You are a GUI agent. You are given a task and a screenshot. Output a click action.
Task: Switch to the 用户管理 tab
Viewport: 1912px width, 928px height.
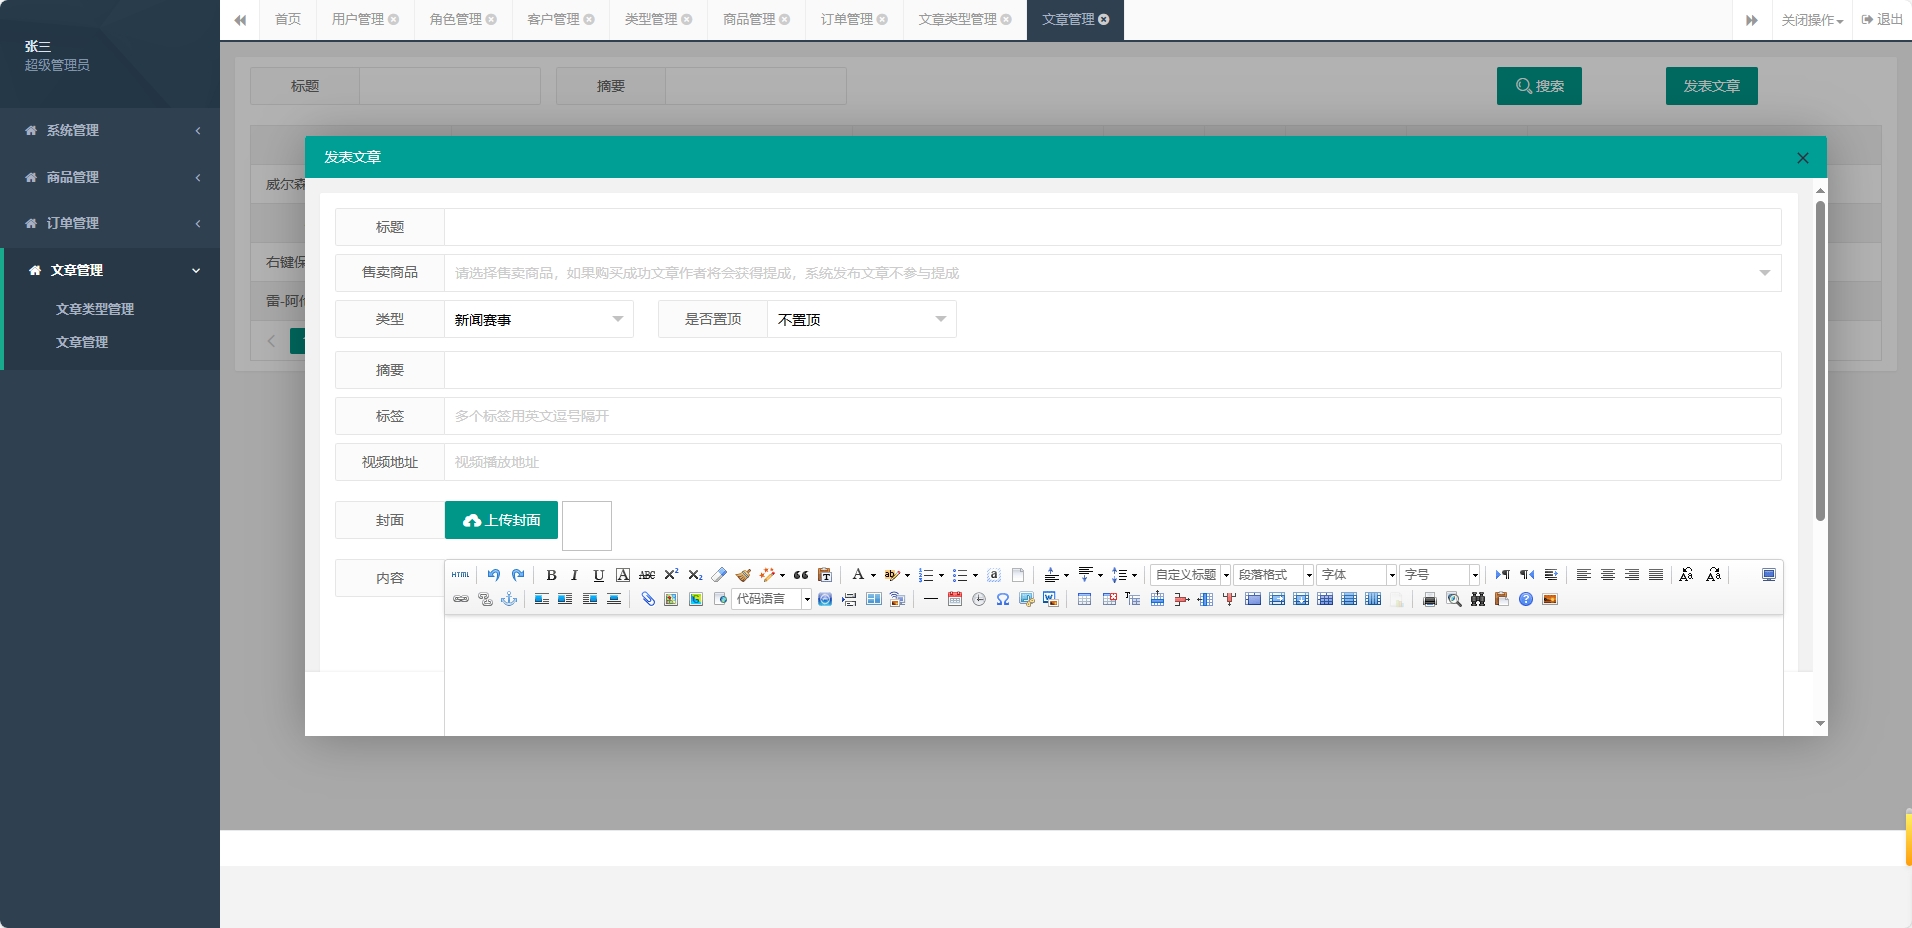tap(365, 20)
